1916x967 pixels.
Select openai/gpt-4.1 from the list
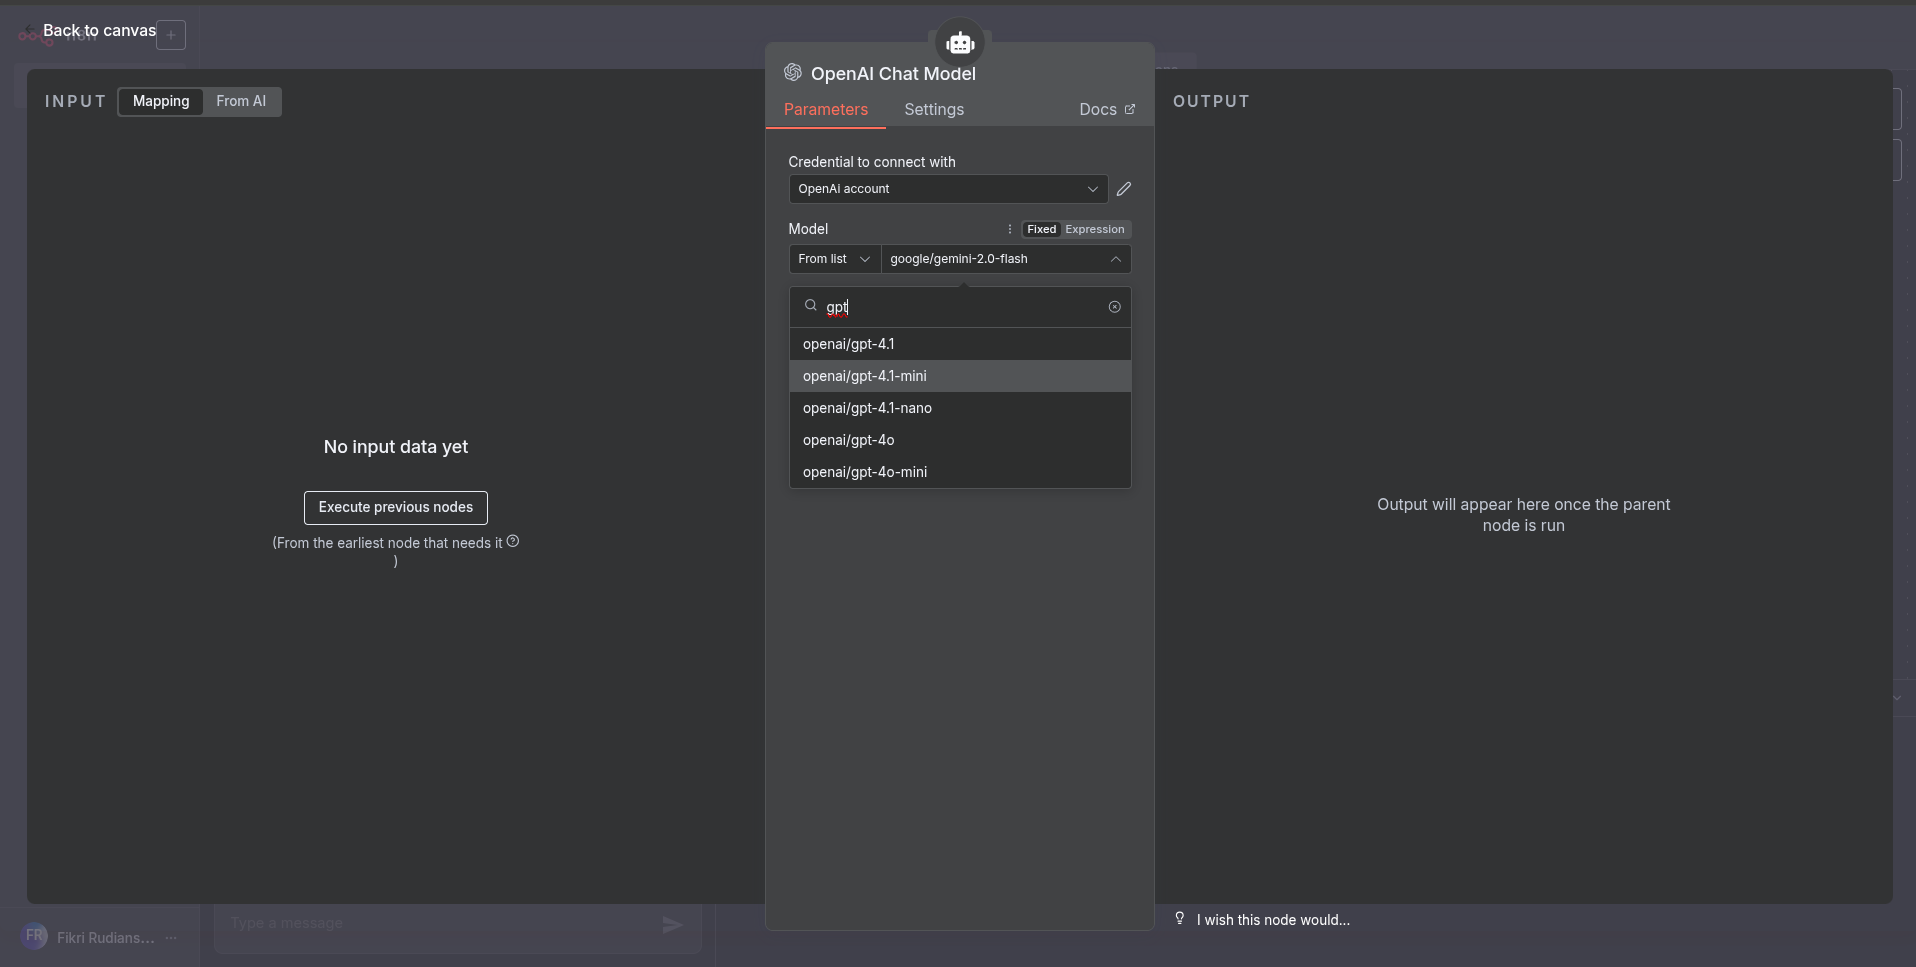pos(960,344)
